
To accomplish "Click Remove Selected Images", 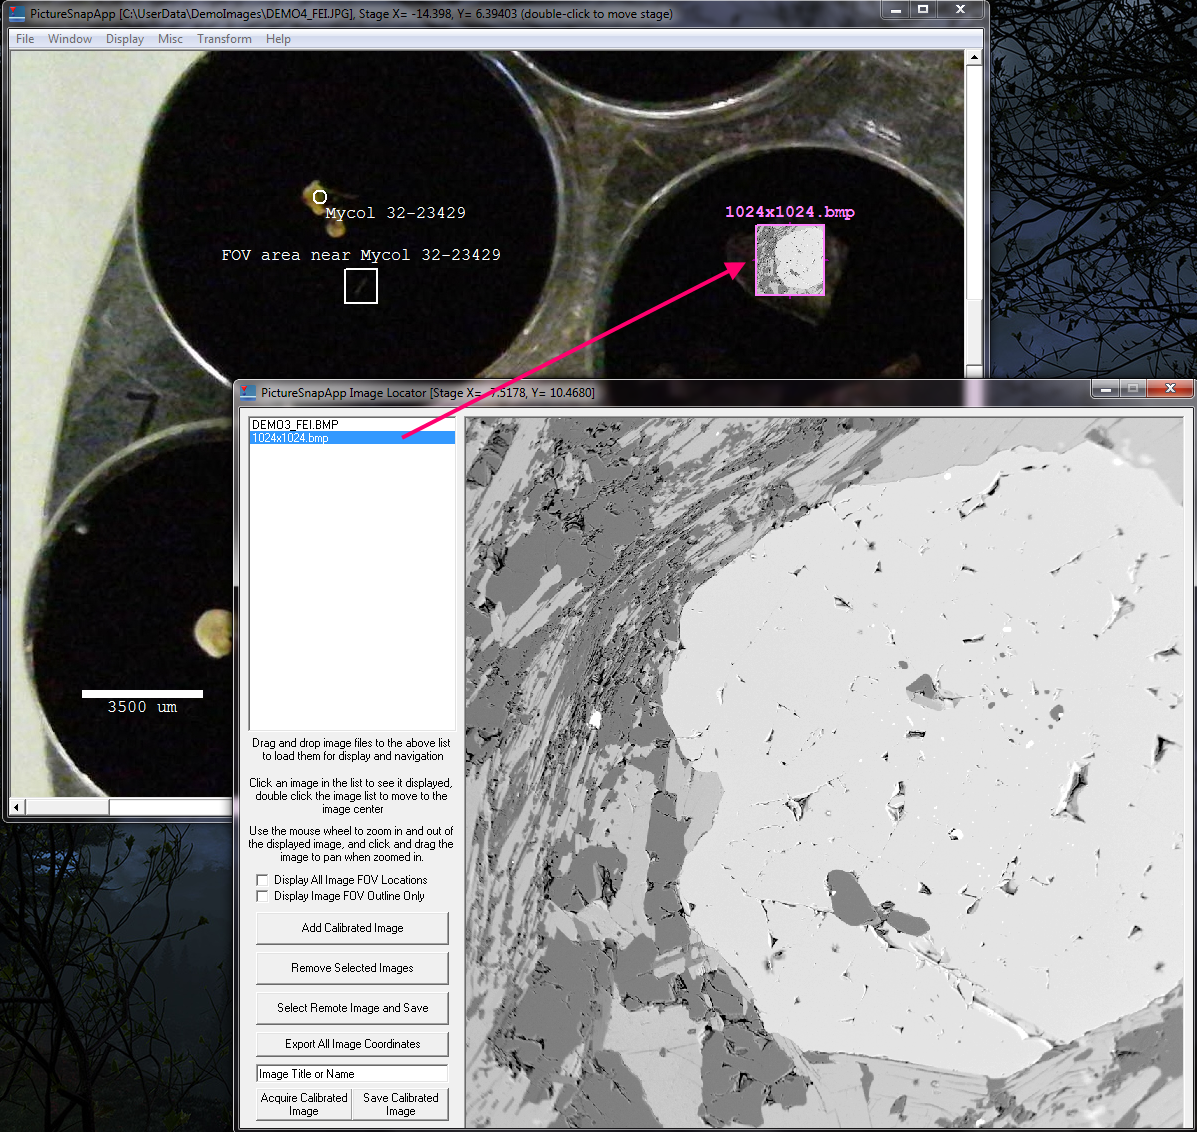I will [x=352, y=968].
